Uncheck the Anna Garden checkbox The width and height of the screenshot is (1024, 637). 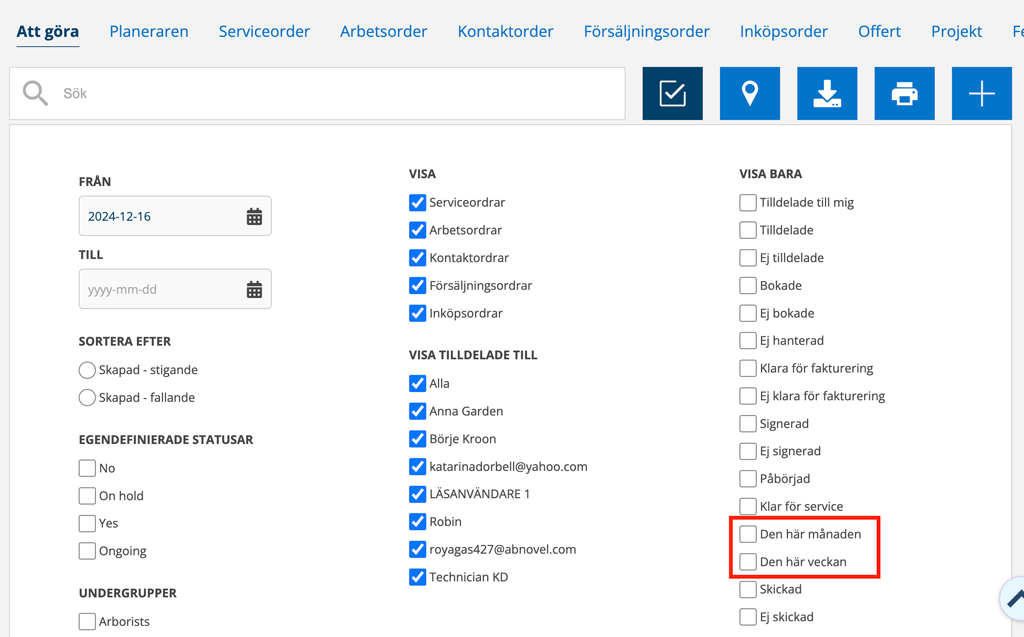click(417, 411)
